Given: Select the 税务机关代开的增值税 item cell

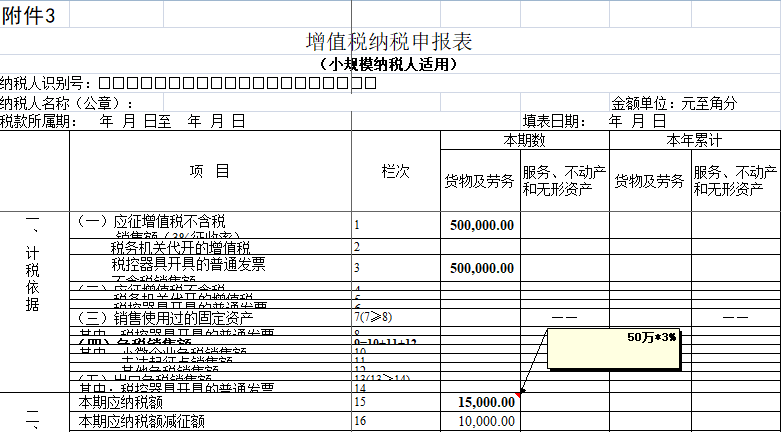Looking at the screenshot, I should [x=210, y=247].
